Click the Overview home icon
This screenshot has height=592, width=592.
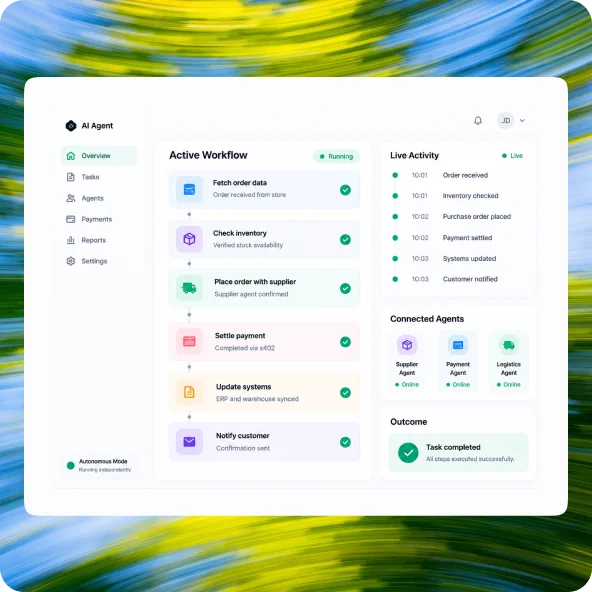point(71,156)
